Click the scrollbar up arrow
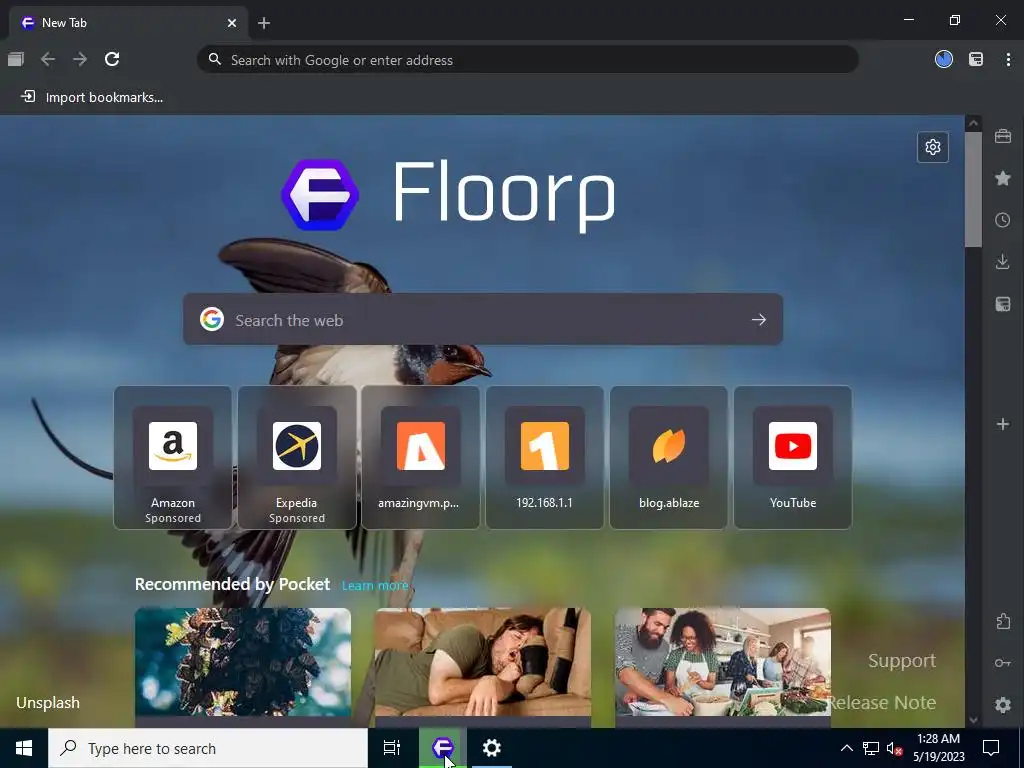The image size is (1024, 768). point(973,123)
